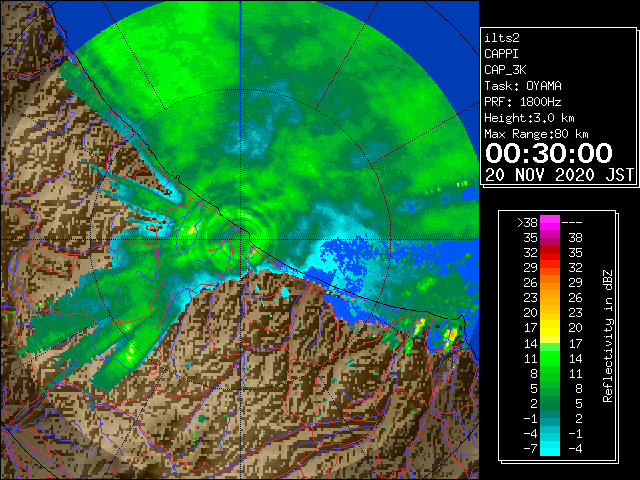Click the radar center at crosshair intersection
The height and width of the screenshot is (480, 640).
[x=241, y=239]
